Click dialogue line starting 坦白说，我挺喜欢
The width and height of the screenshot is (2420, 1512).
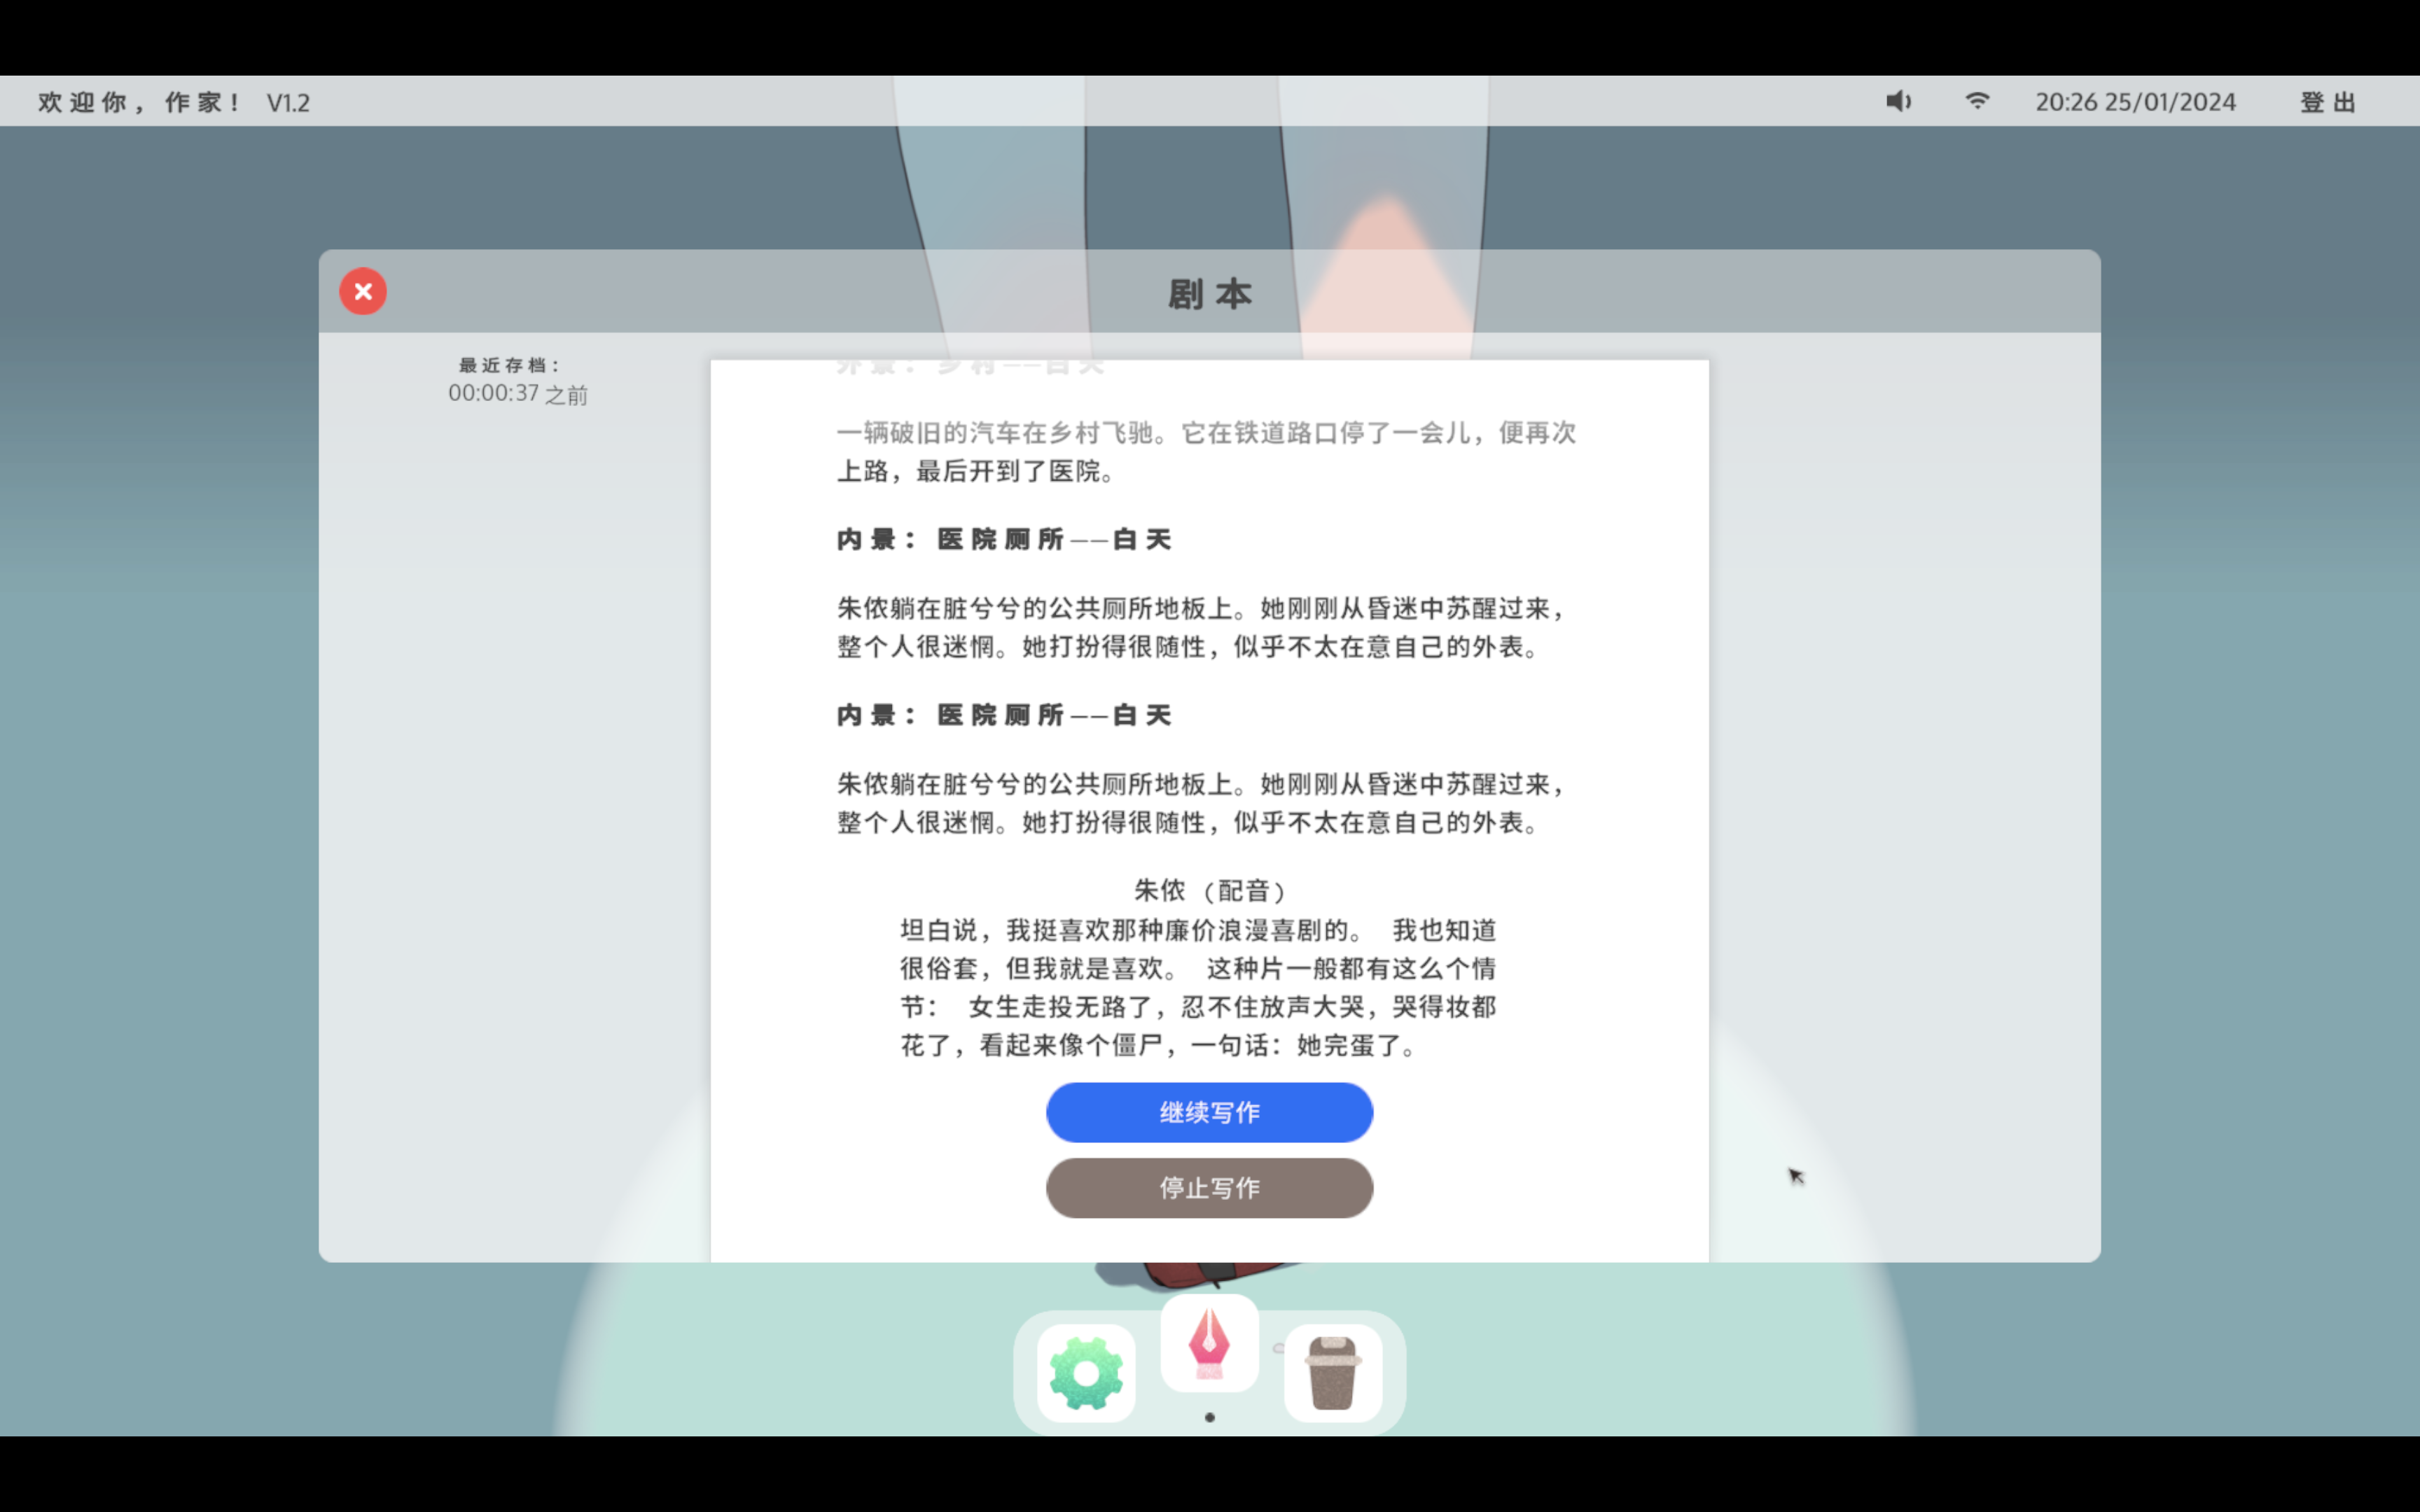1198,930
